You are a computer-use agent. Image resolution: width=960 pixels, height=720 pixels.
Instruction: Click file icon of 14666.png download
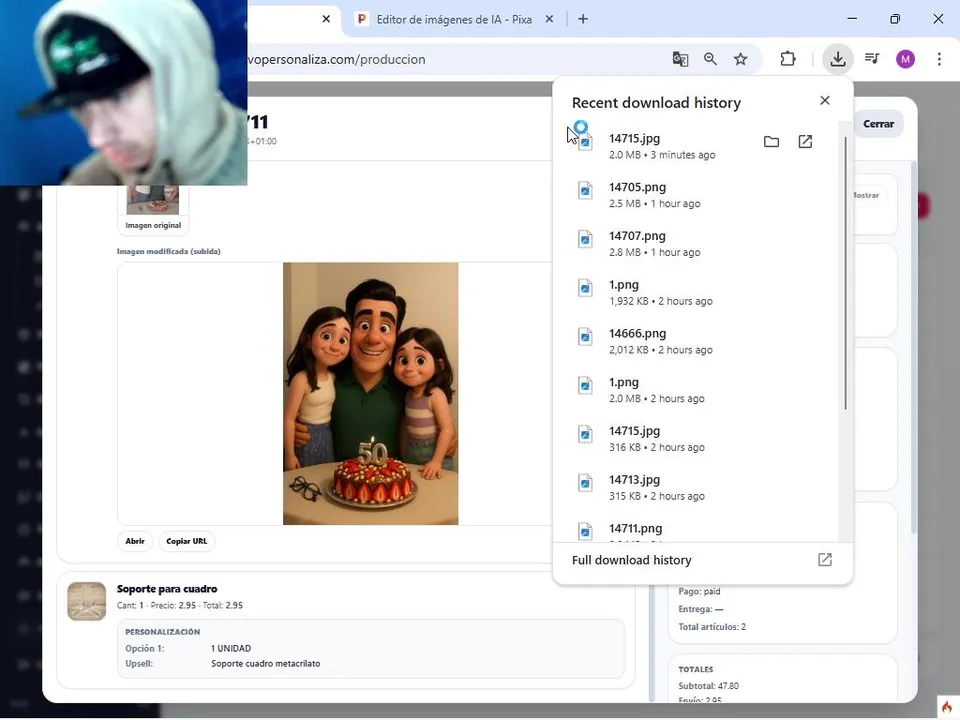585,337
